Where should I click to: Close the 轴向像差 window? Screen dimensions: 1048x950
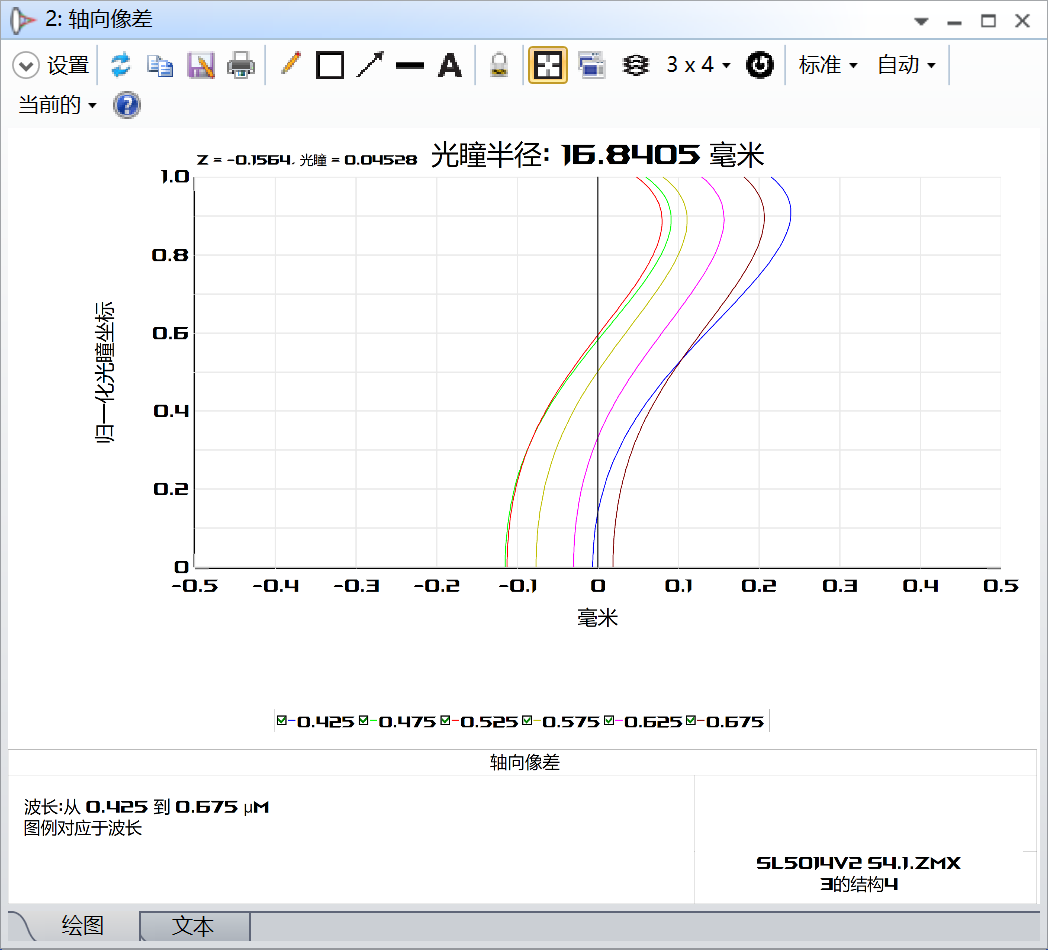click(x=1022, y=21)
